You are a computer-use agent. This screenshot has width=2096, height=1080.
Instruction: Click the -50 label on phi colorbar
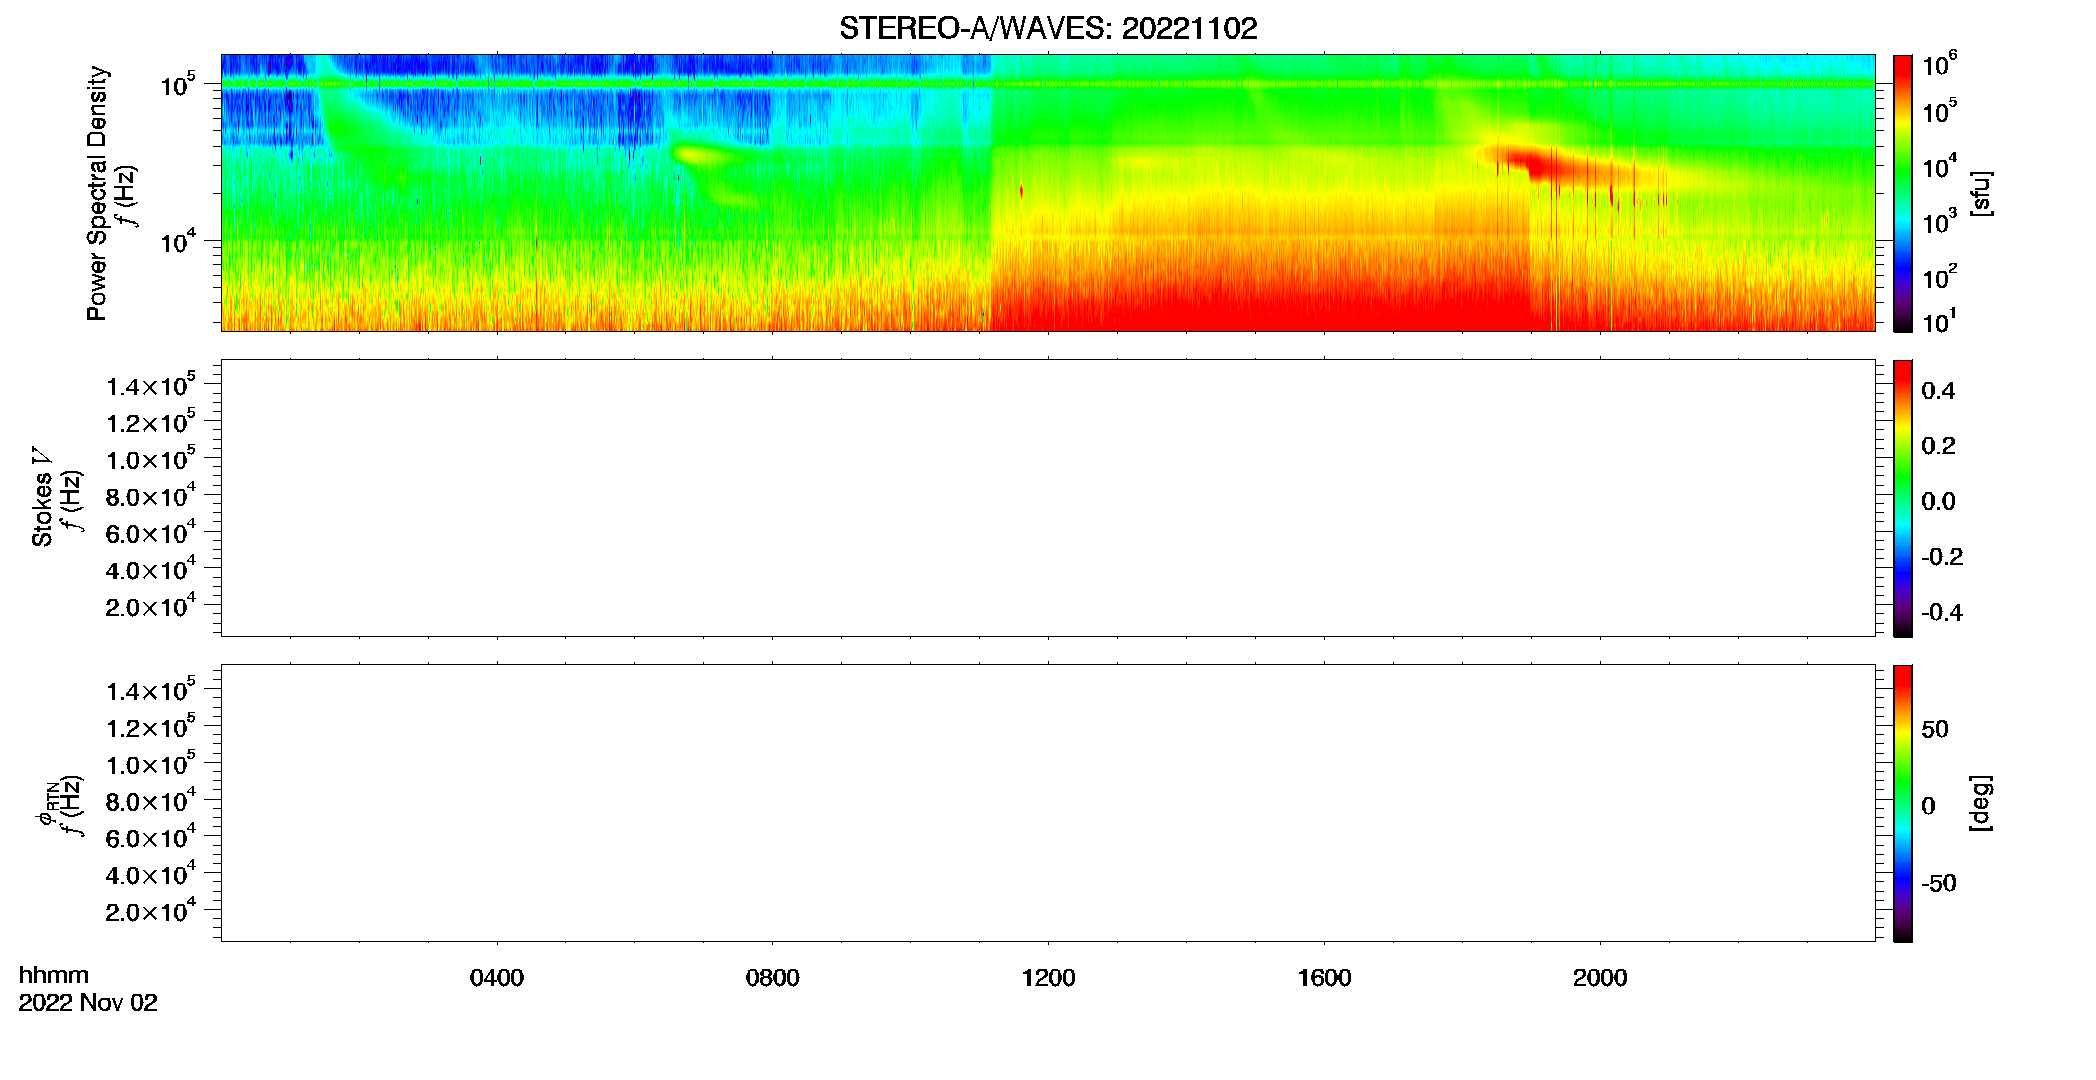pyautogui.click(x=1939, y=884)
